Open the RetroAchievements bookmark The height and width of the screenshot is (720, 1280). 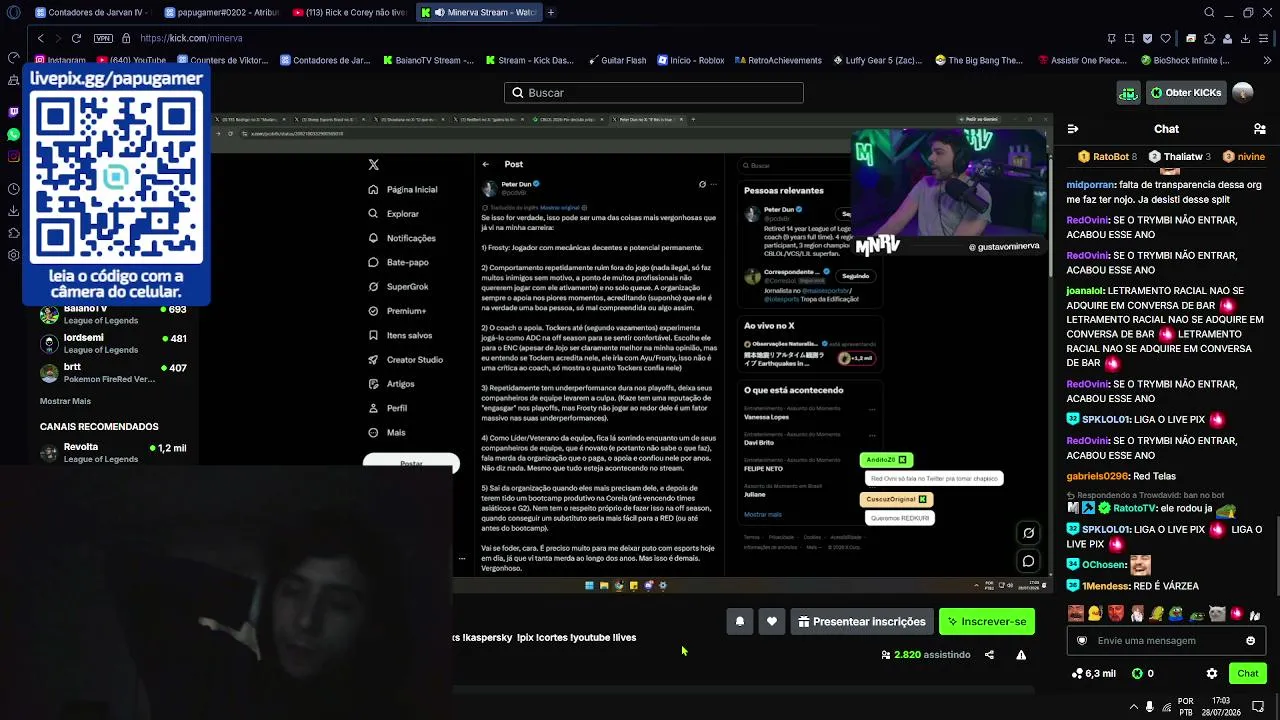coord(777,60)
